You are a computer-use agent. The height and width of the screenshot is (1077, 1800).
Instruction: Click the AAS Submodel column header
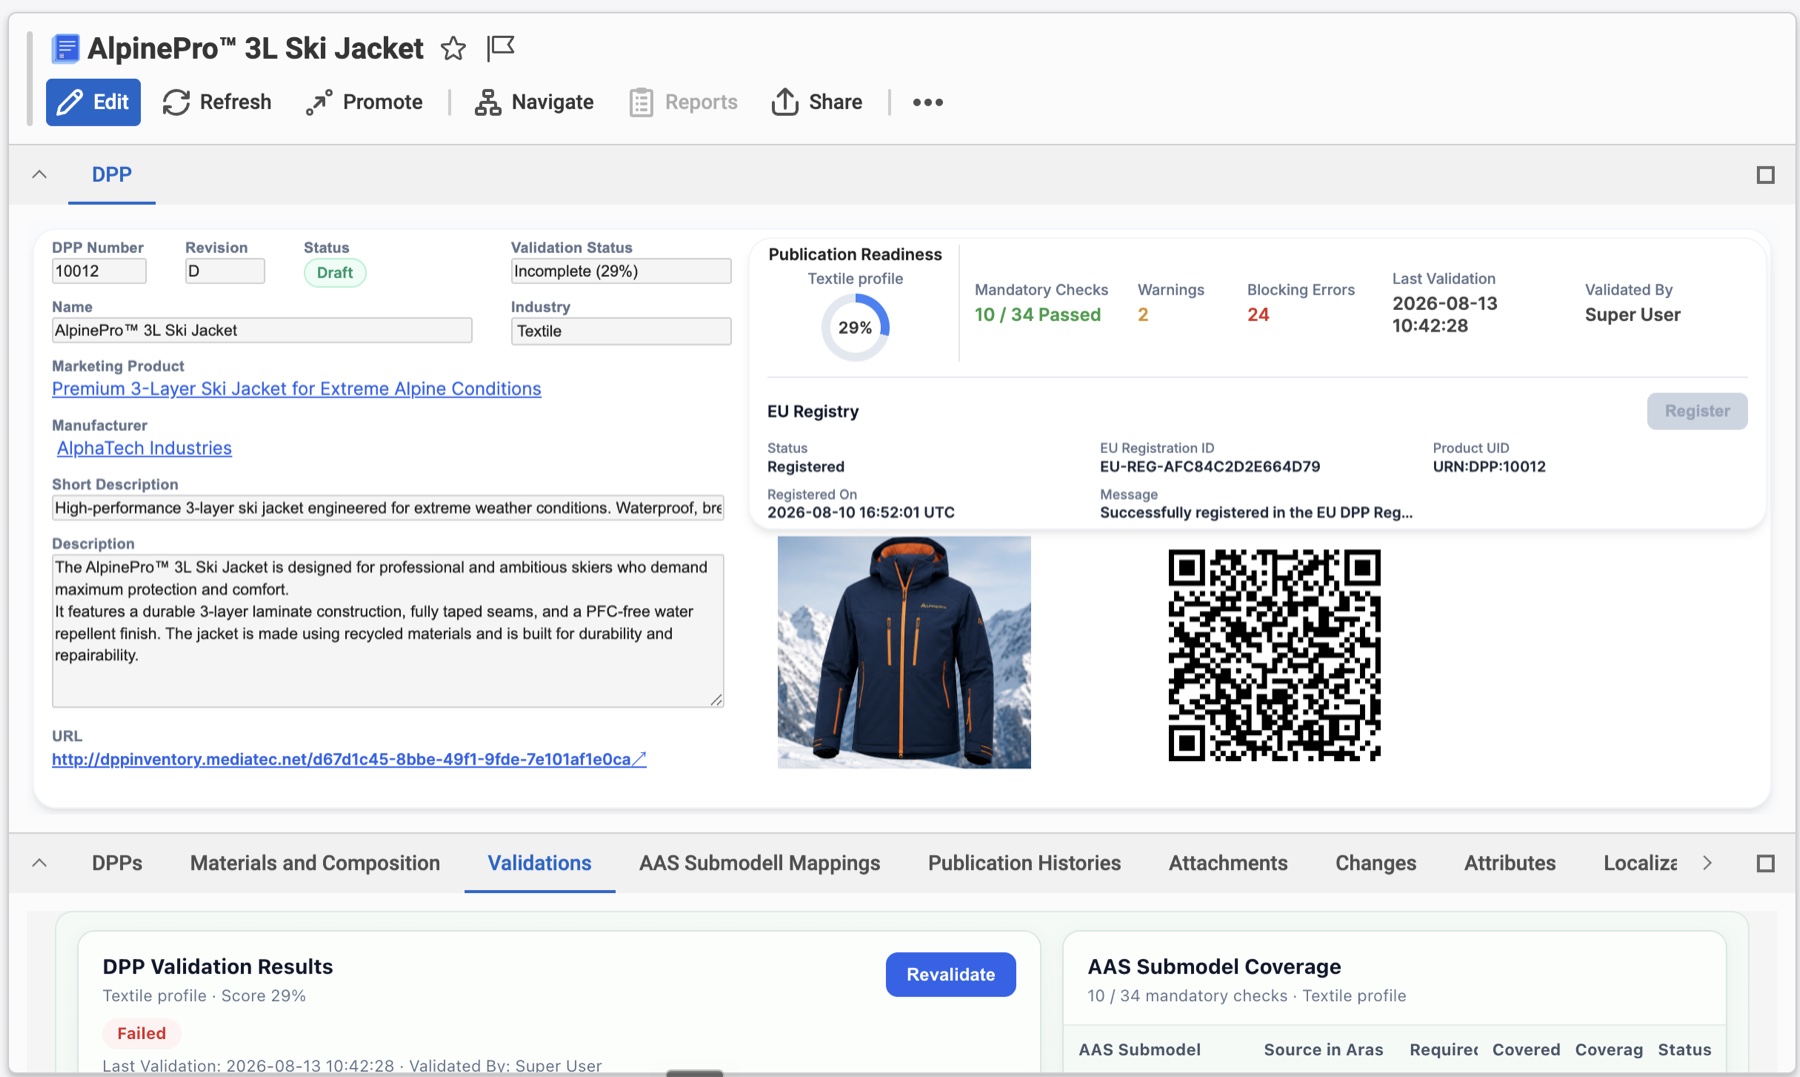(1140, 1050)
